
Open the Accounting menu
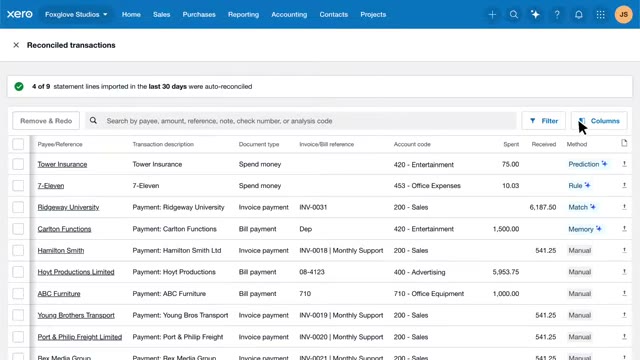coord(289,14)
